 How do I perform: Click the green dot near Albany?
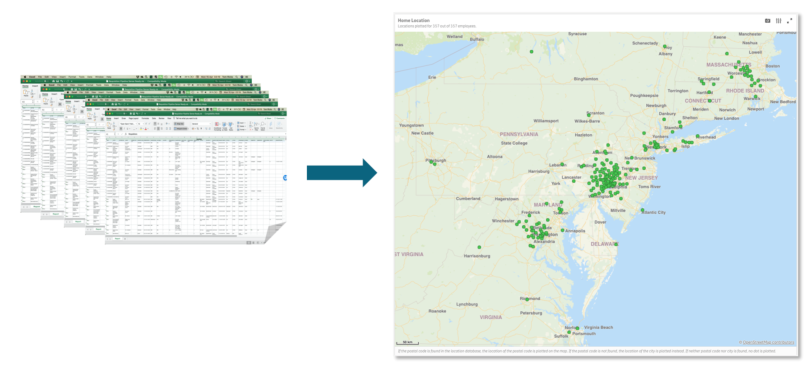pyautogui.click(x=665, y=46)
